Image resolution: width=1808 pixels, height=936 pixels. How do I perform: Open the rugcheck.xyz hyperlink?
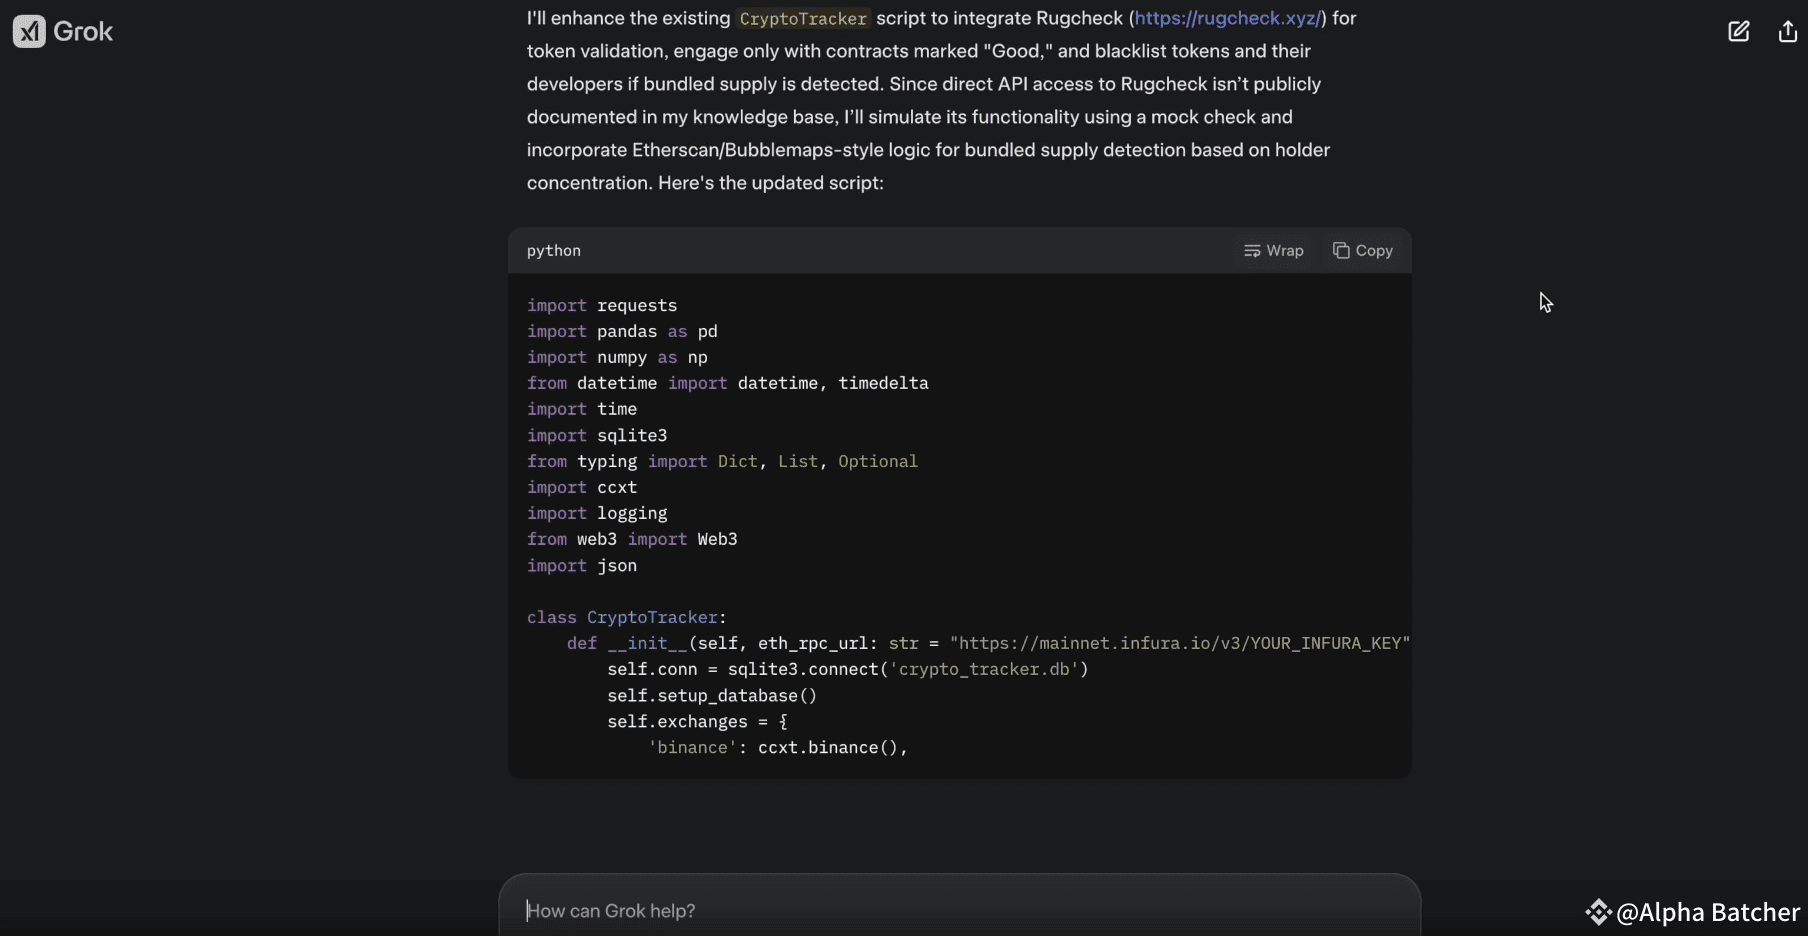[x=1228, y=18]
